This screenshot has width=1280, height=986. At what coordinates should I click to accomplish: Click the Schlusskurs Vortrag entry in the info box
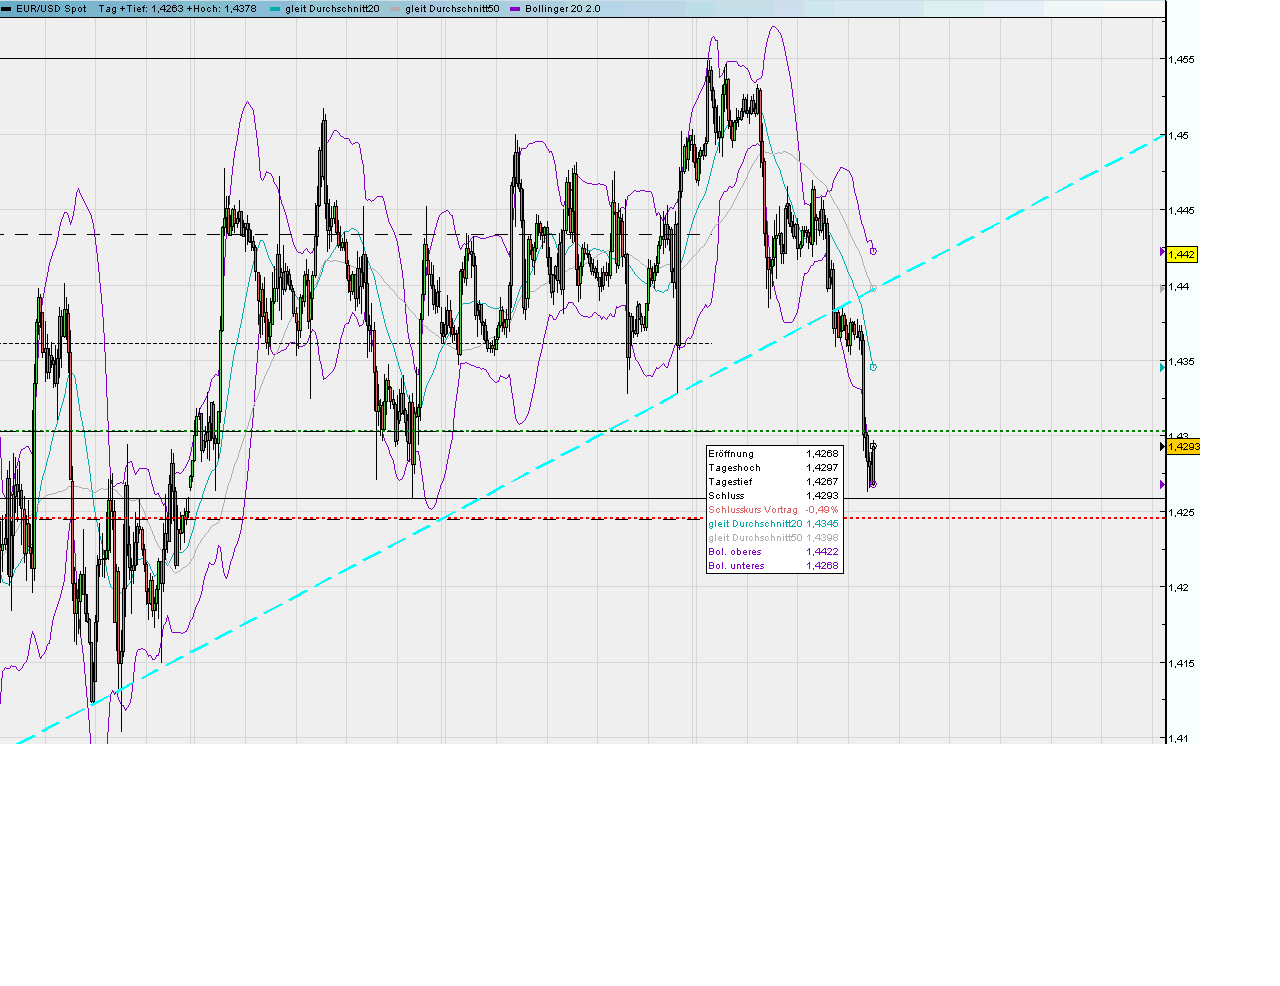tap(752, 509)
